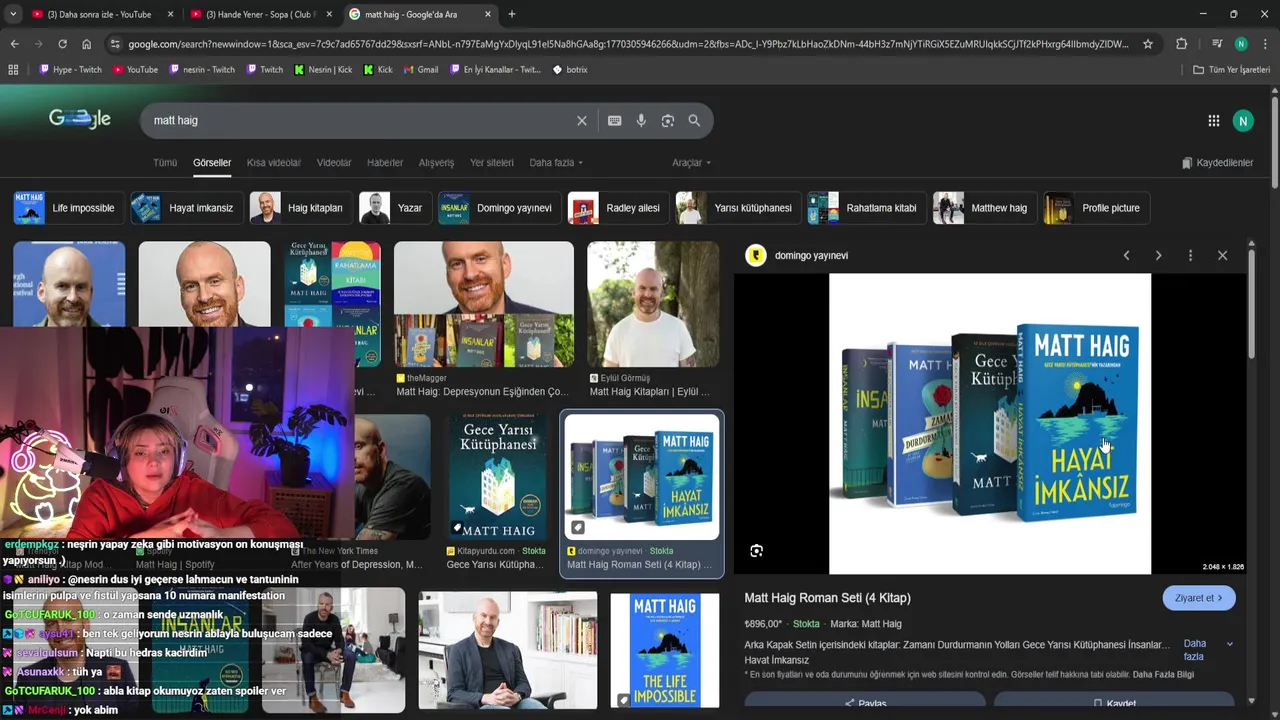Filter by Rahatlama kitabı chip
This screenshot has width=1280, height=720.
click(x=867, y=208)
